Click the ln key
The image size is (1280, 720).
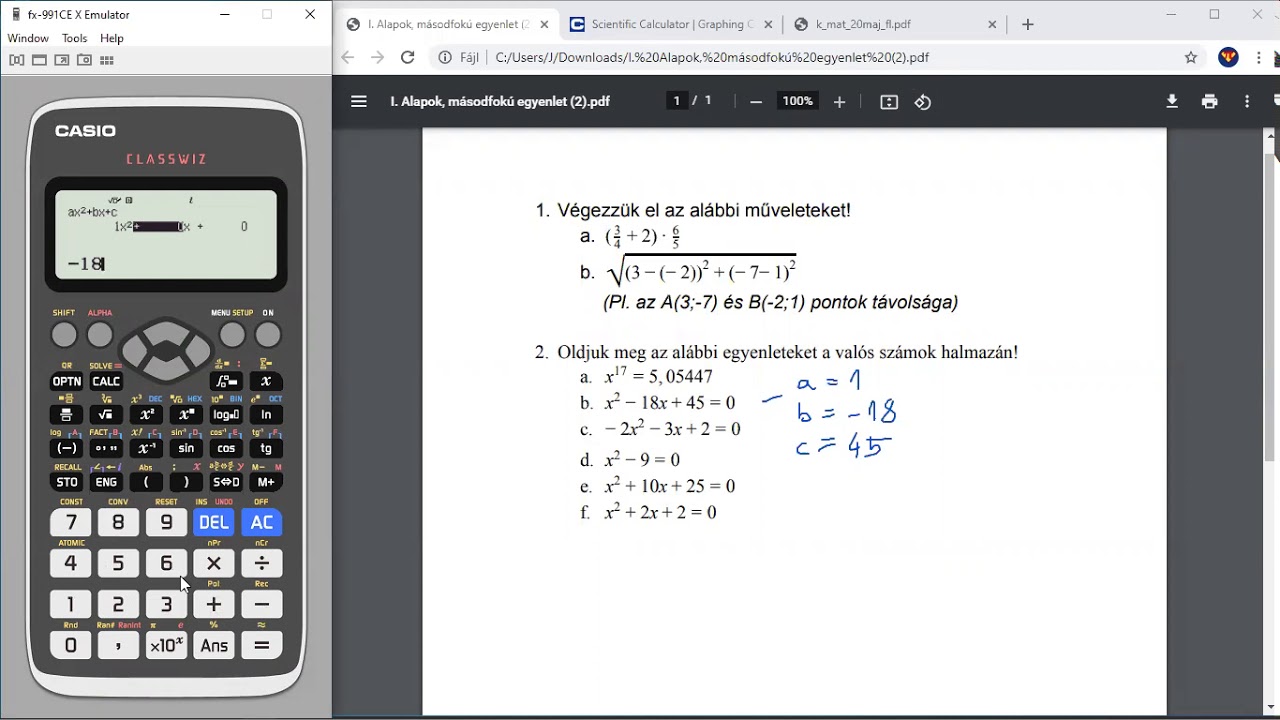(266, 415)
